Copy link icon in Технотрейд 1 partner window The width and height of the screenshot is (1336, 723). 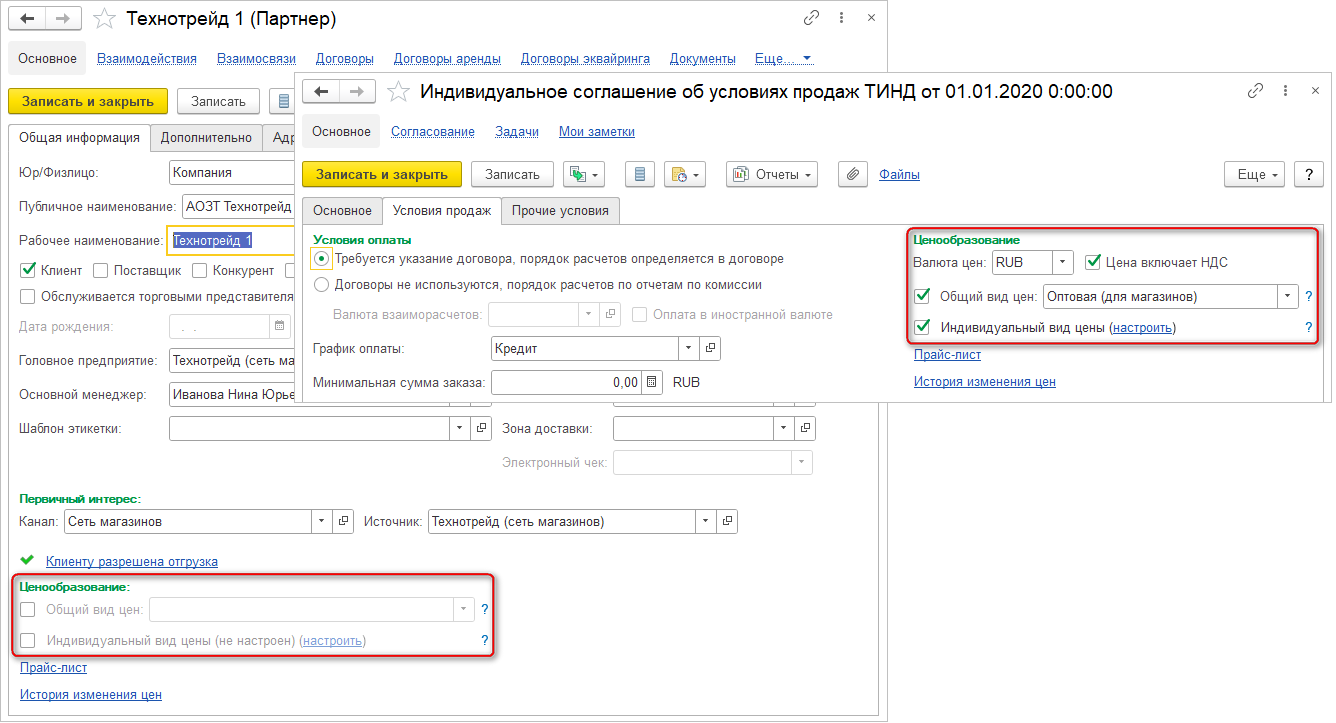[x=811, y=18]
